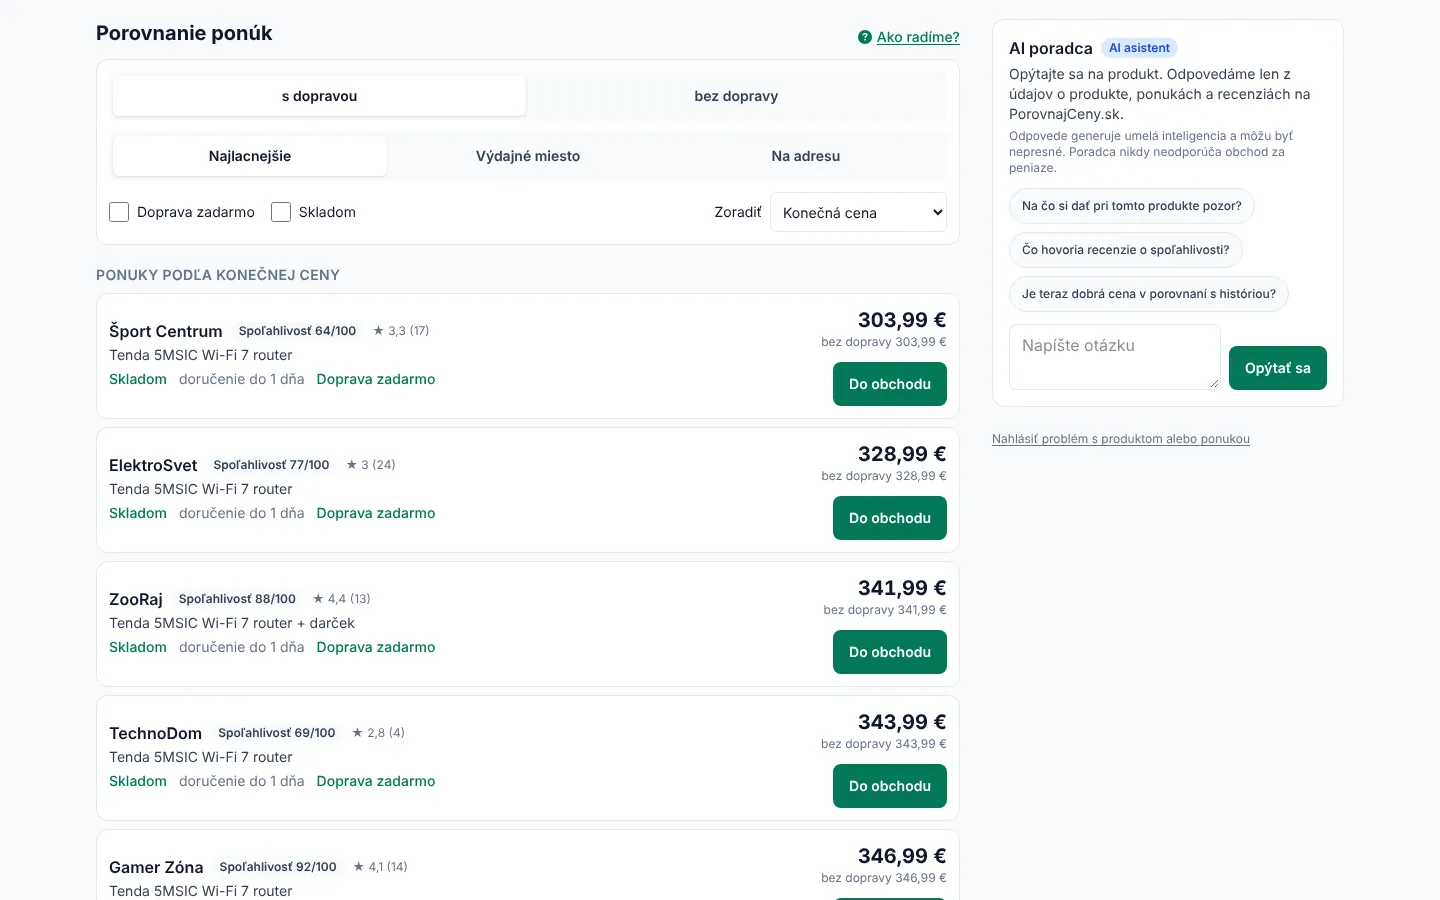The width and height of the screenshot is (1440, 900).
Task: Click the ElektroSvet shop name
Action: (x=153, y=465)
